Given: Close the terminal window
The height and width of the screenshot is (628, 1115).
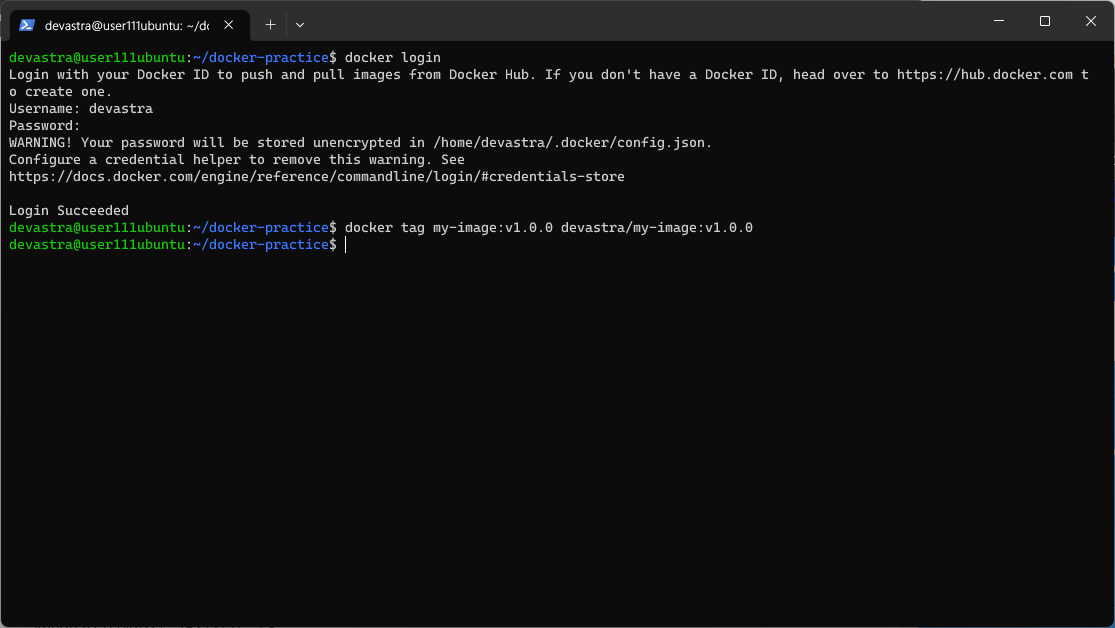Looking at the screenshot, I should click(x=1091, y=21).
